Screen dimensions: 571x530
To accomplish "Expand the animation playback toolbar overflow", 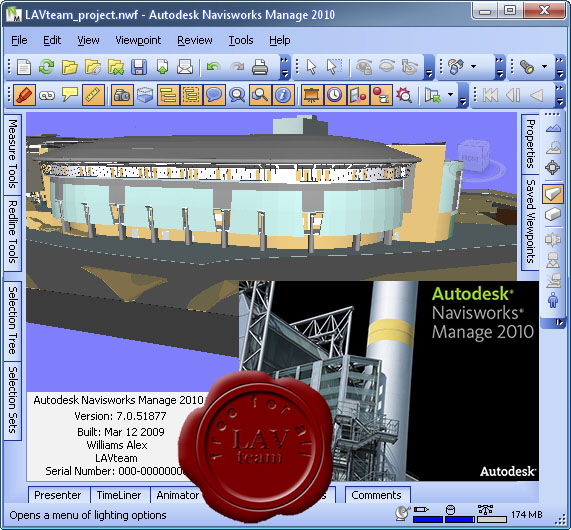I will tap(560, 95).
